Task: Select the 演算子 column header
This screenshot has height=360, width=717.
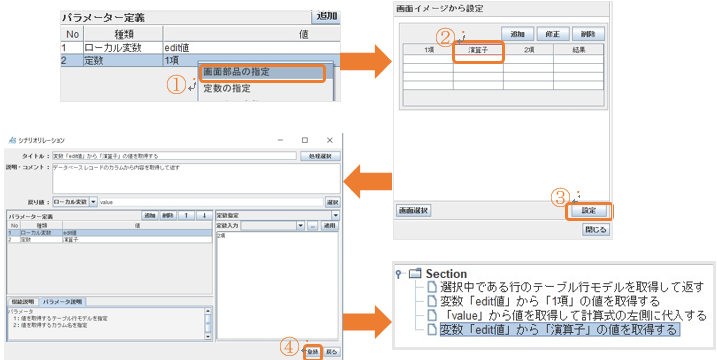Action: 478,50
